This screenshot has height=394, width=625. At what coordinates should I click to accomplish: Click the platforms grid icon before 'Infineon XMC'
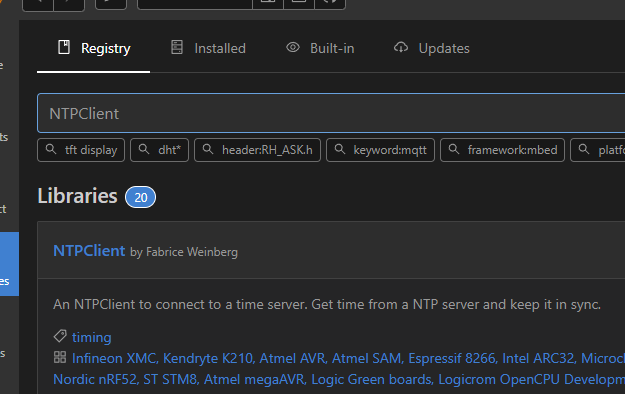60,357
